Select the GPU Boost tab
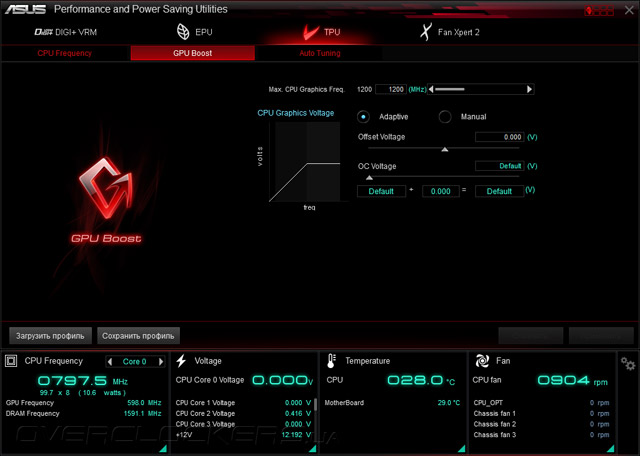 [x=193, y=53]
